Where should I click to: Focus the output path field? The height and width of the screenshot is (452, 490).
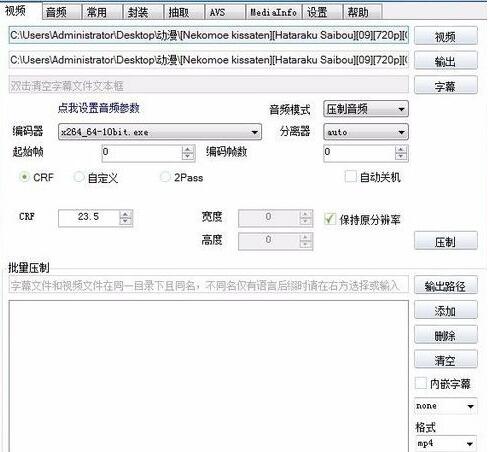coord(209,60)
